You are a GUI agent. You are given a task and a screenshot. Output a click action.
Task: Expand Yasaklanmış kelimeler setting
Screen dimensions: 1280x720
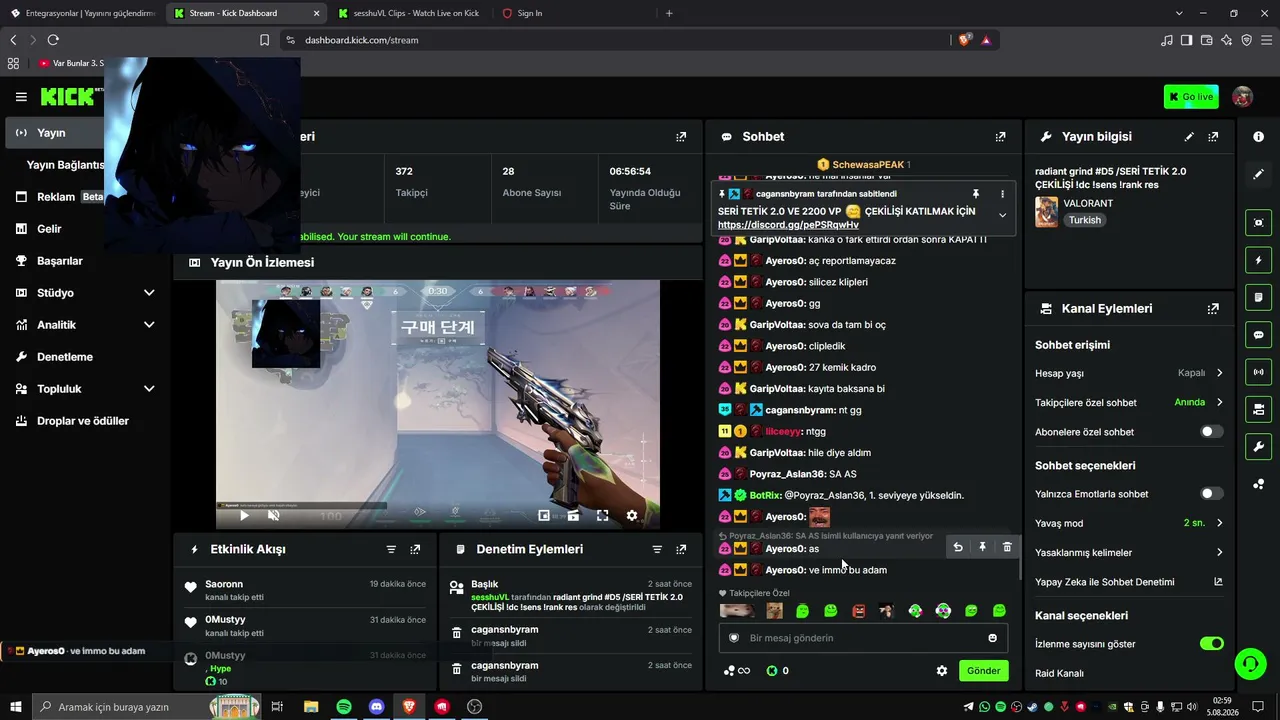point(1219,552)
